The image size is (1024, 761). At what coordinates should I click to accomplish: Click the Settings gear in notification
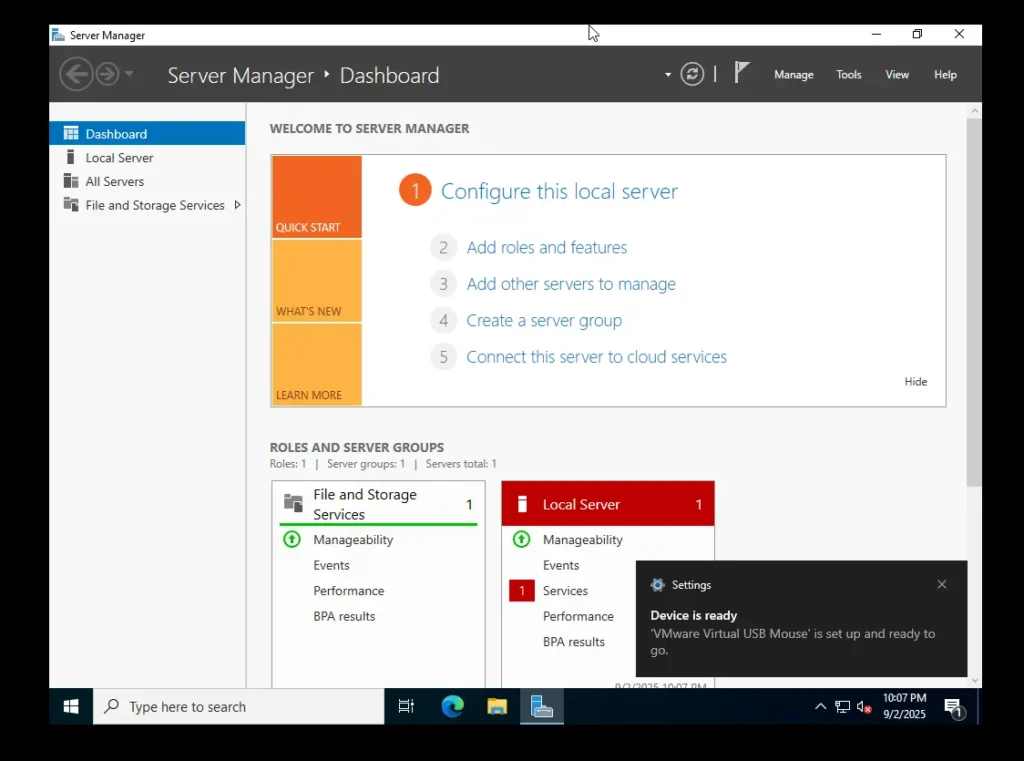coord(657,585)
